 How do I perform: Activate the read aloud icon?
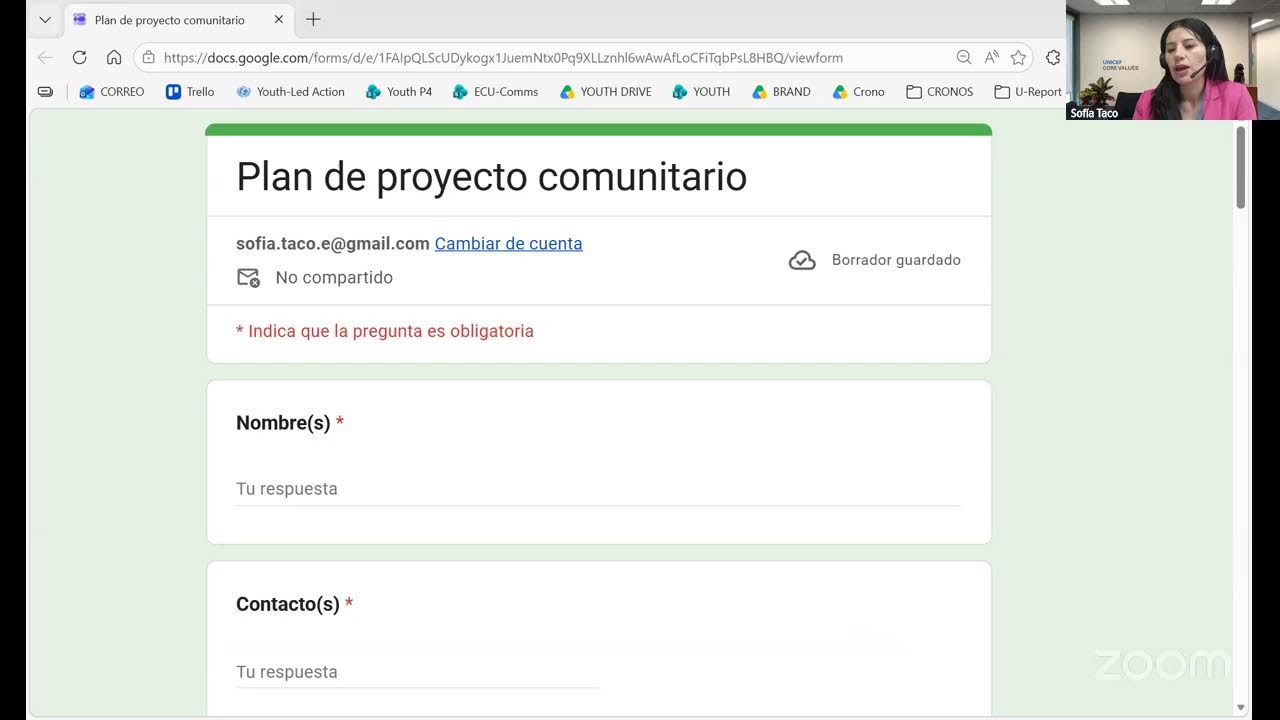pyautogui.click(x=992, y=58)
